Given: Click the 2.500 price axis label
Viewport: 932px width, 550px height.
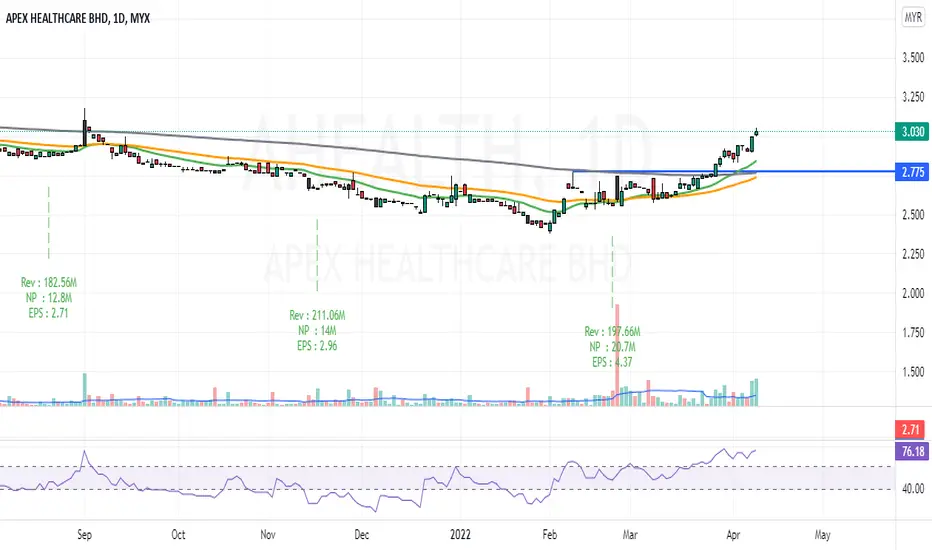Looking at the screenshot, I should coord(913,215).
